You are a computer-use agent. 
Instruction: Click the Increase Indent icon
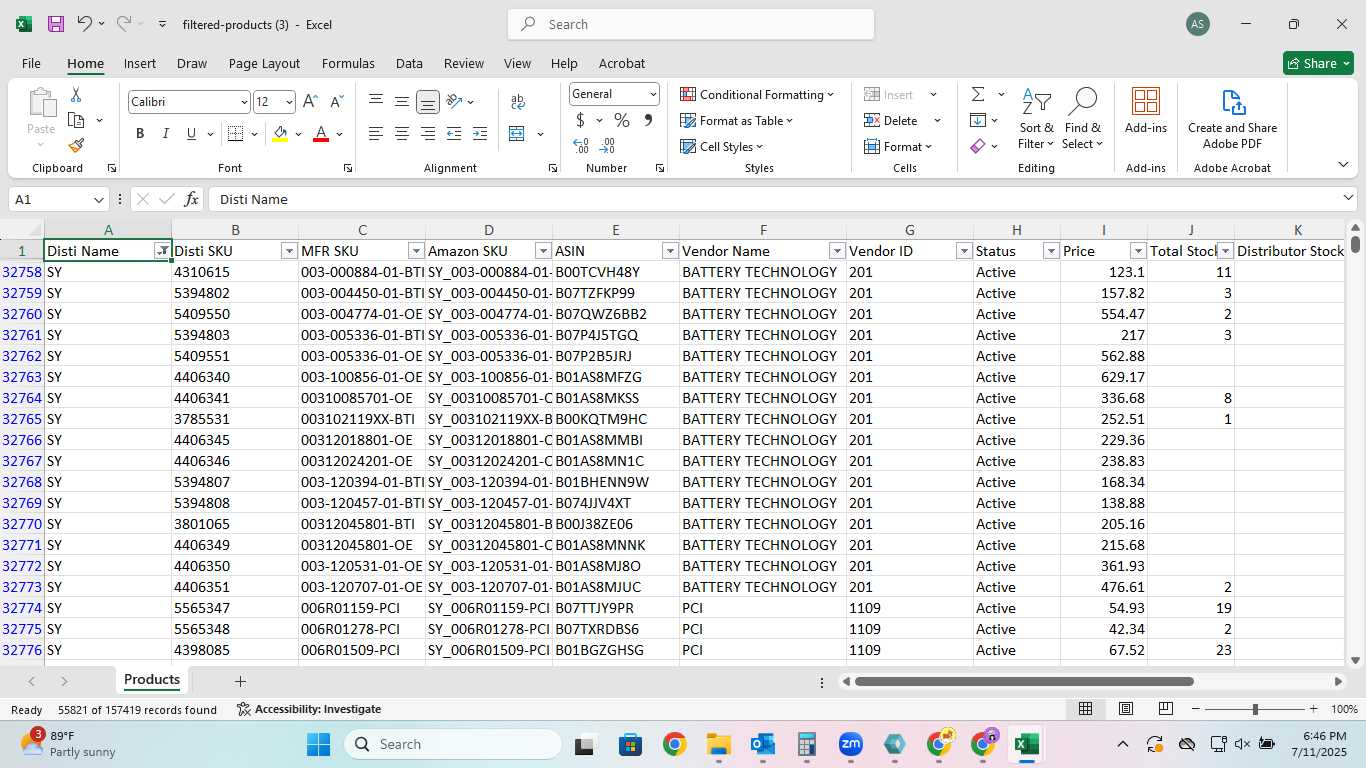[x=480, y=134]
